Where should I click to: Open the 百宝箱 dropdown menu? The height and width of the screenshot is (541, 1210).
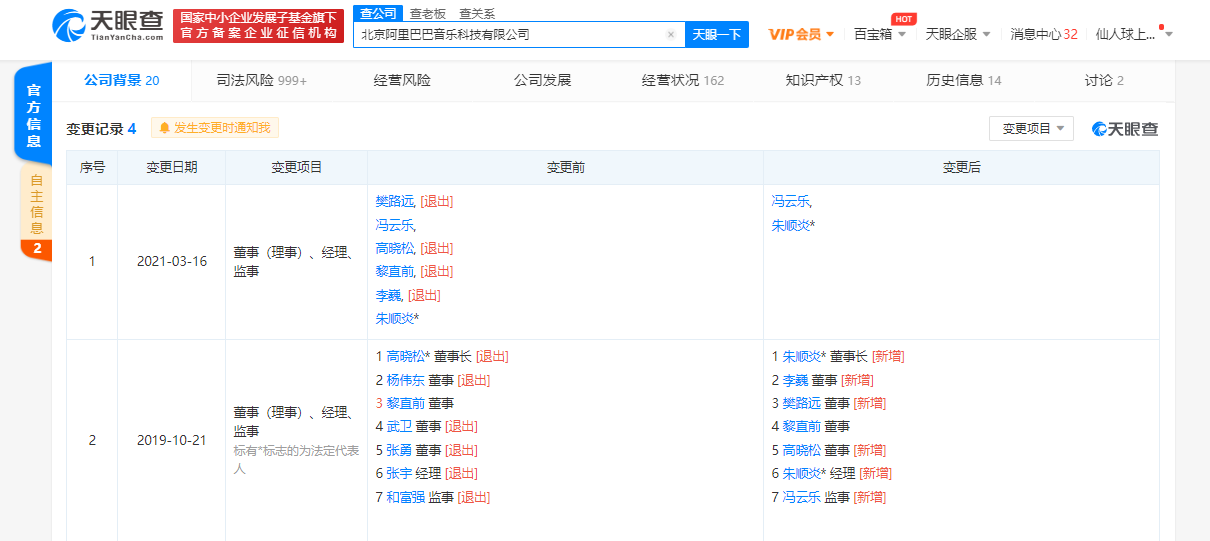tap(880, 34)
